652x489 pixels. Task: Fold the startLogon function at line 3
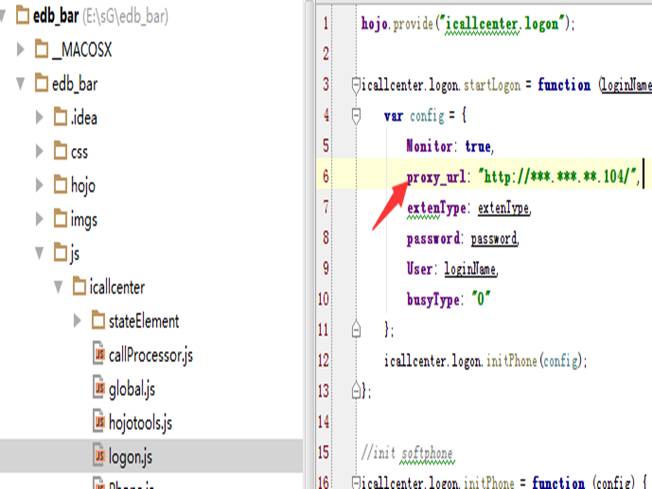[356, 86]
